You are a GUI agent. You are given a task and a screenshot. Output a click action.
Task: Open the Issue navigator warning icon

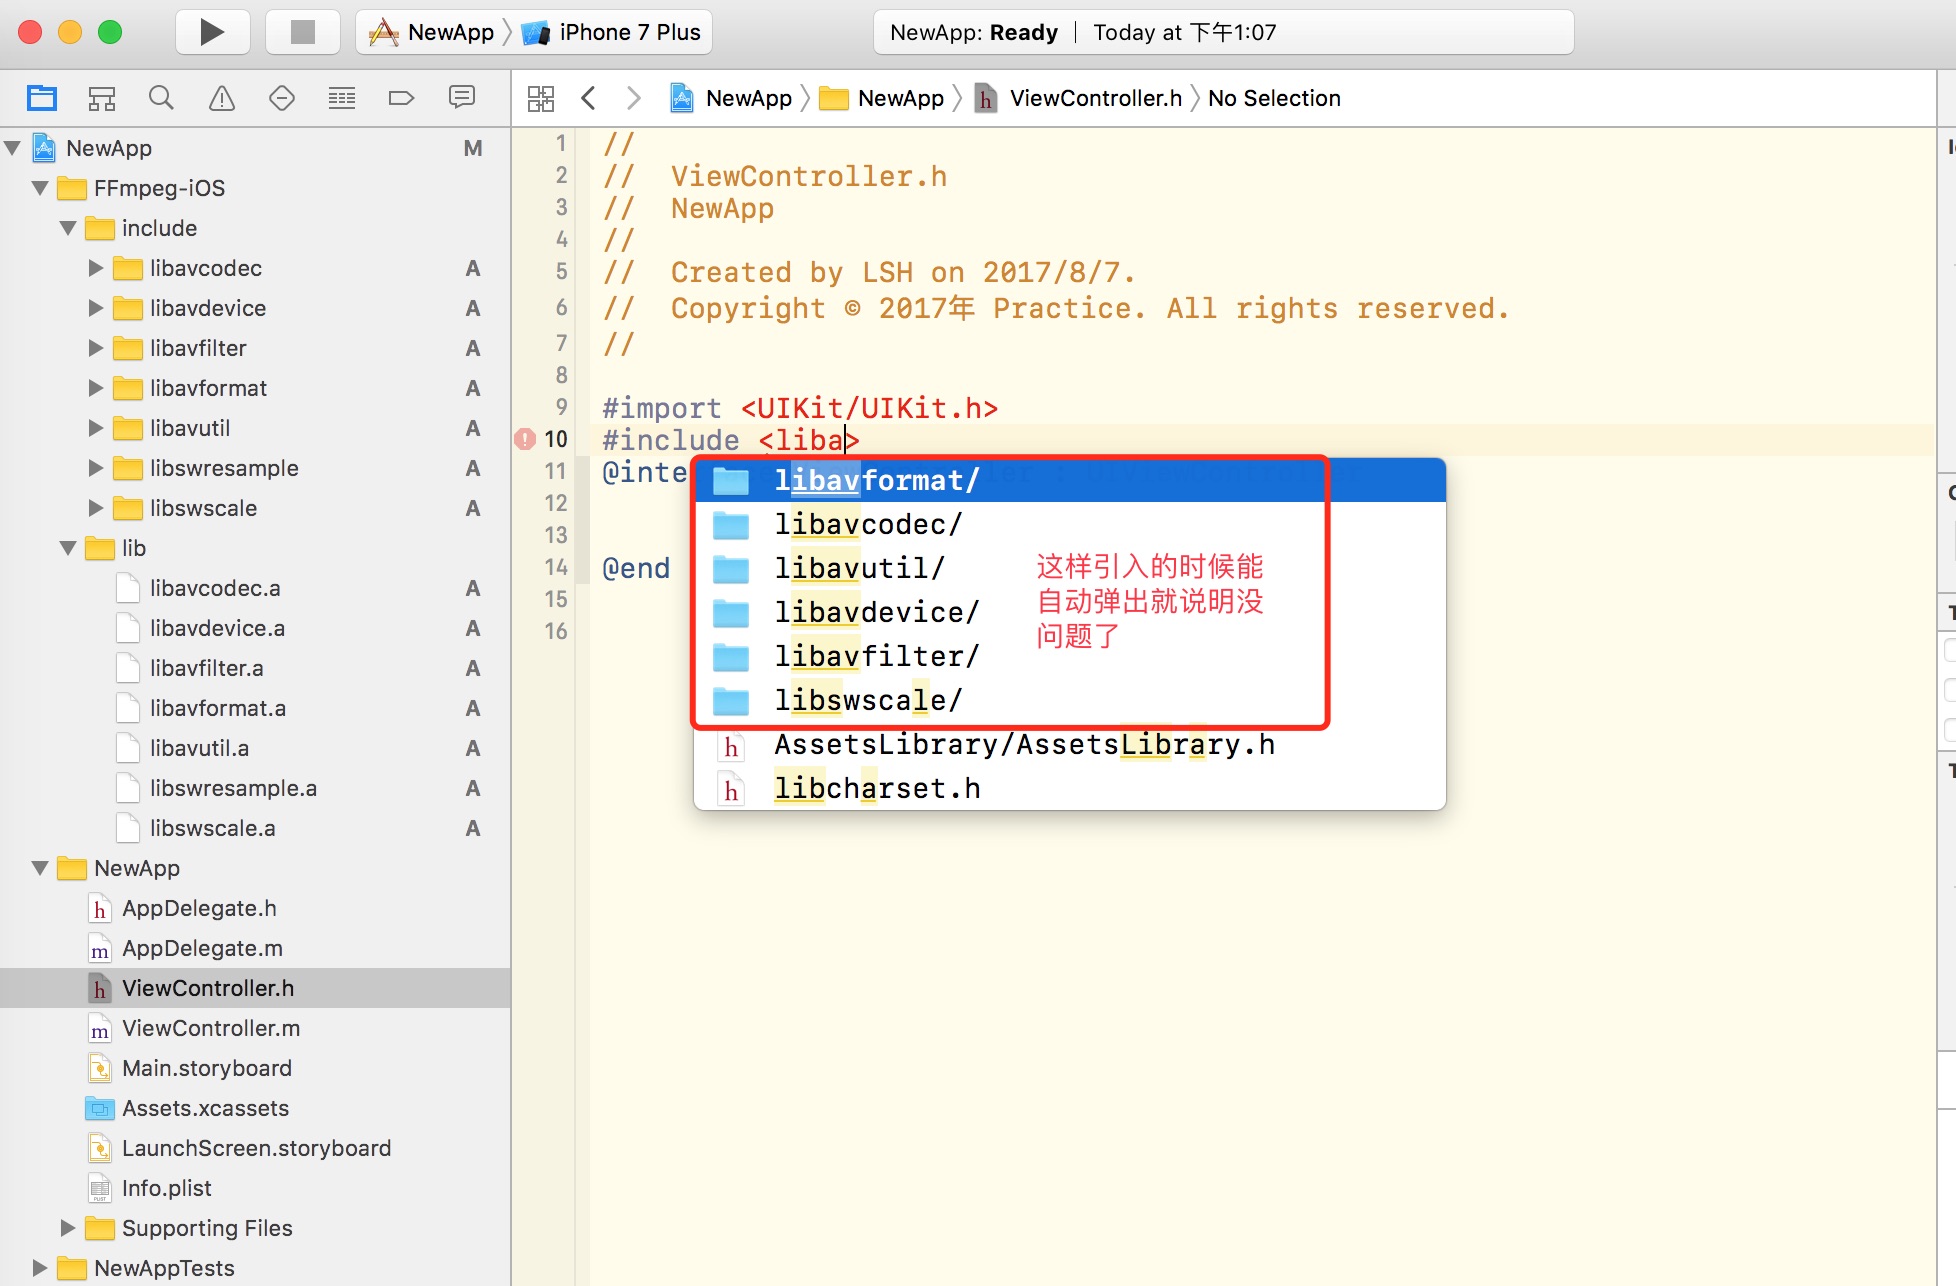[x=221, y=98]
